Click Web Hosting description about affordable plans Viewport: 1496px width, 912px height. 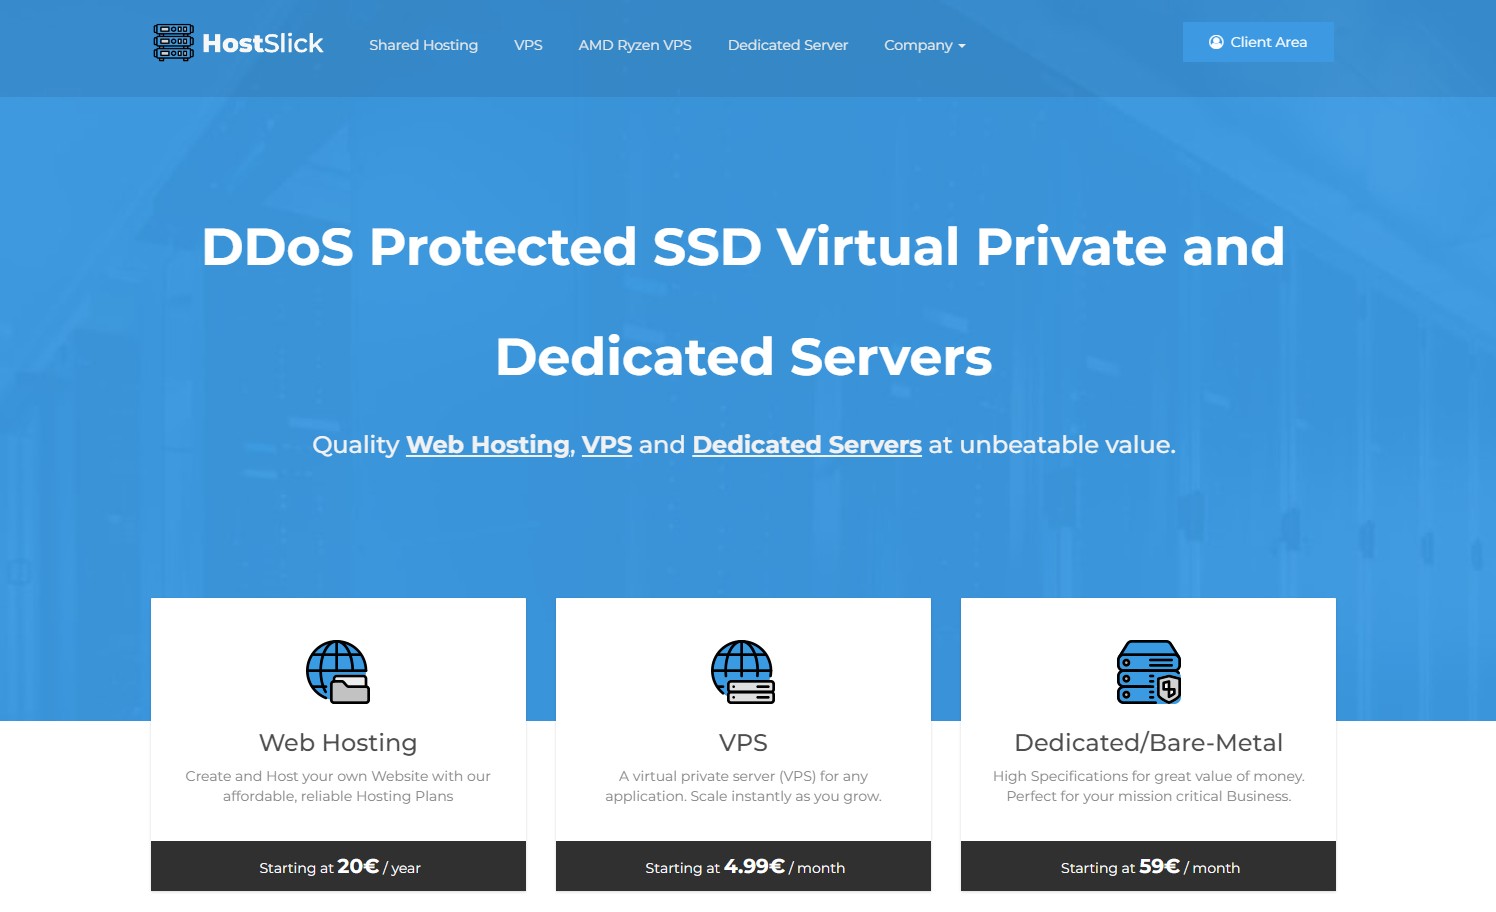338,786
